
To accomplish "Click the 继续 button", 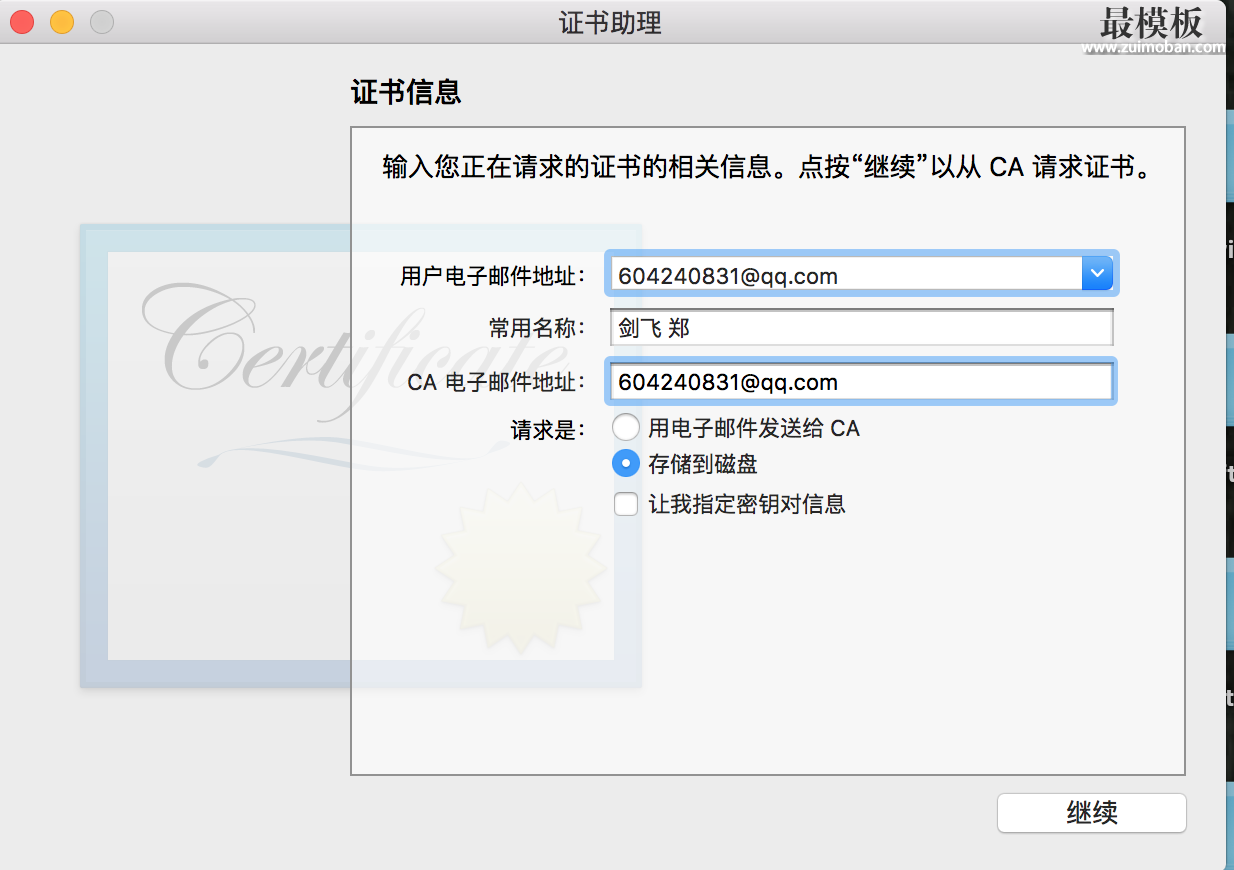I will click(x=1092, y=813).
